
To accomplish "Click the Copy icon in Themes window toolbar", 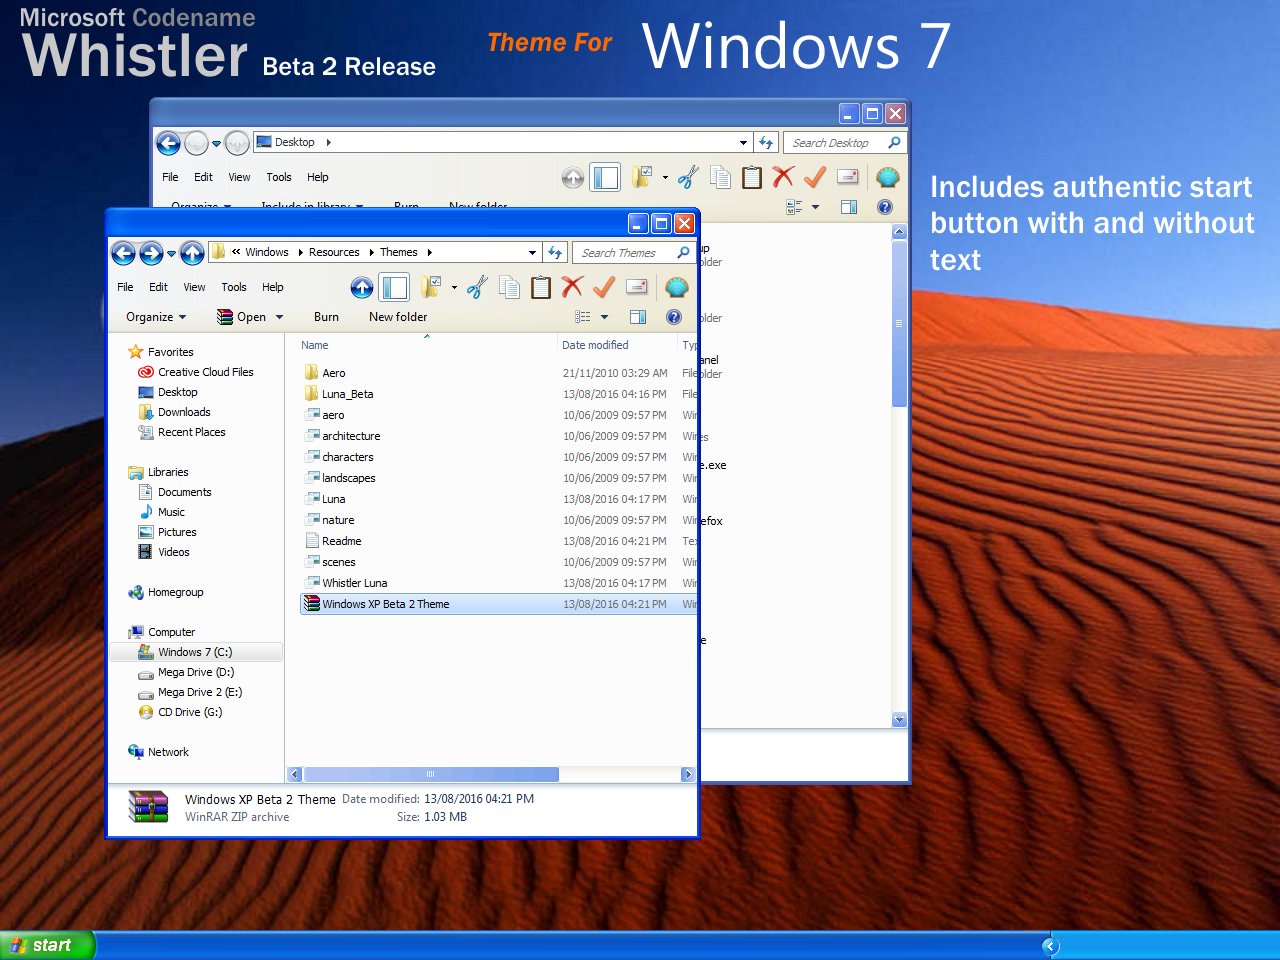I will click(x=510, y=288).
